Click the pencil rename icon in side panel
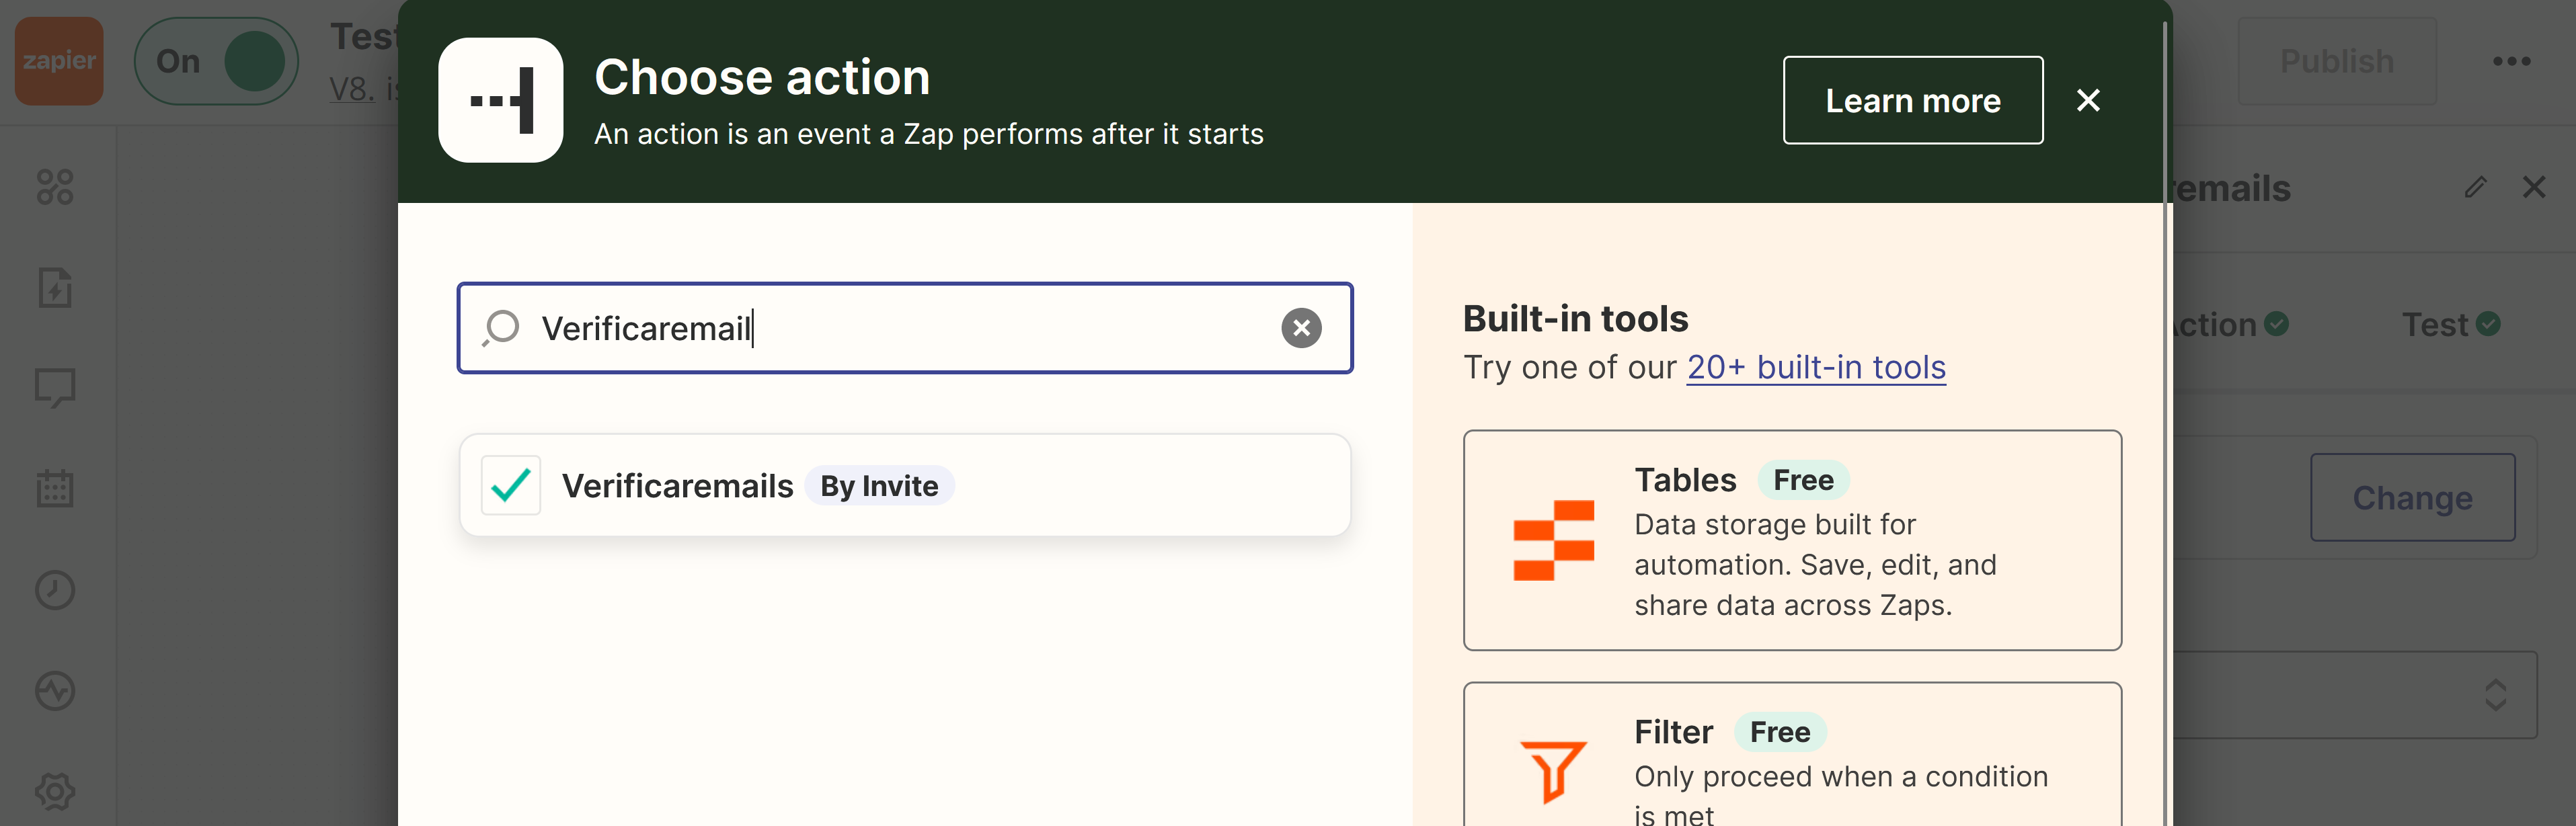Screen dimensions: 2576x826 click(x=2475, y=187)
